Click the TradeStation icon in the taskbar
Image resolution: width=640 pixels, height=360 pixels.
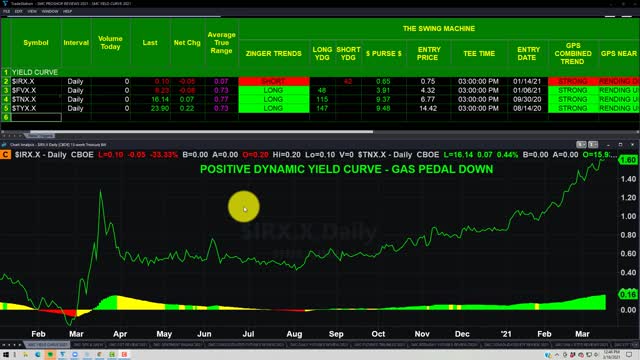pyautogui.click(x=62, y=355)
